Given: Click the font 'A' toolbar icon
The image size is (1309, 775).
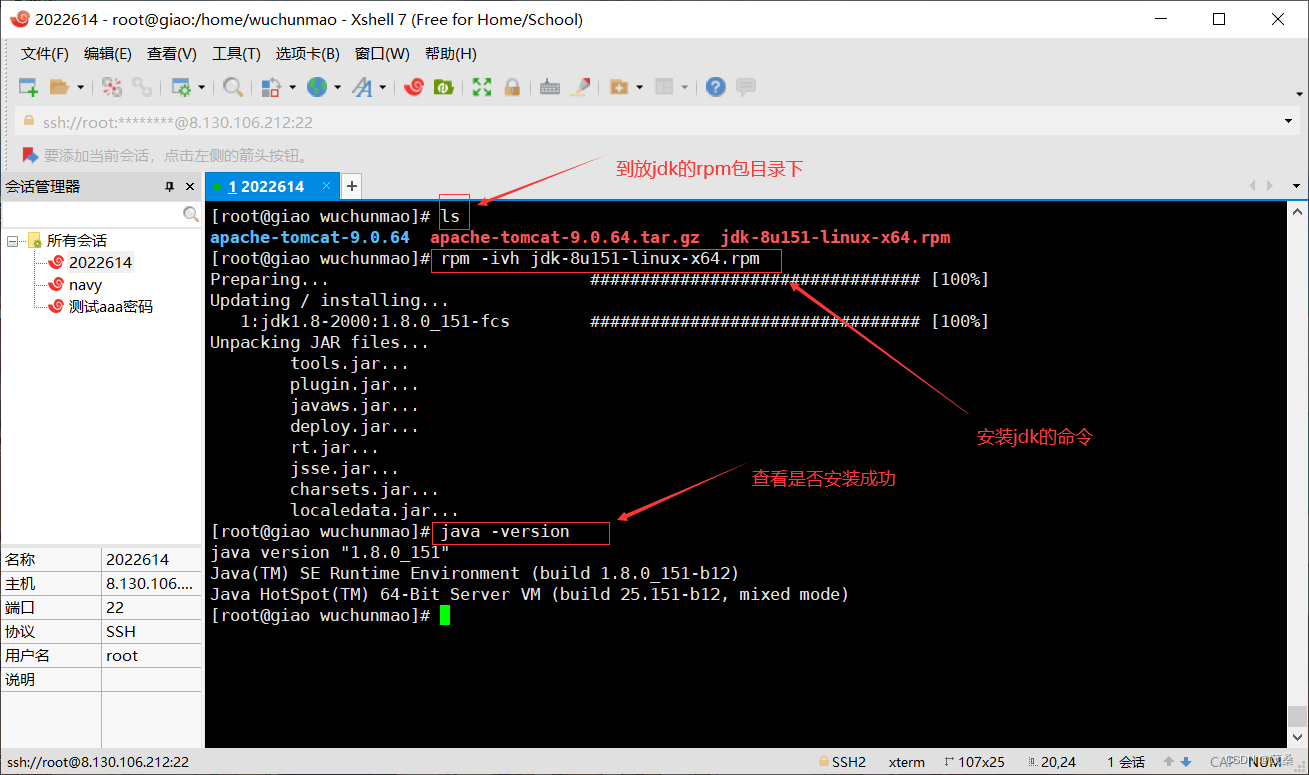Looking at the screenshot, I should click(362, 87).
